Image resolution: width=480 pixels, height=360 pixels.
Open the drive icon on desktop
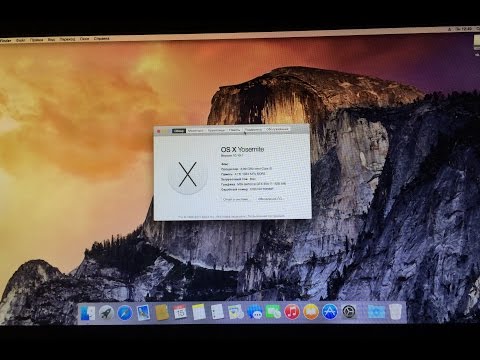pyautogui.click(x=477, y=43)
